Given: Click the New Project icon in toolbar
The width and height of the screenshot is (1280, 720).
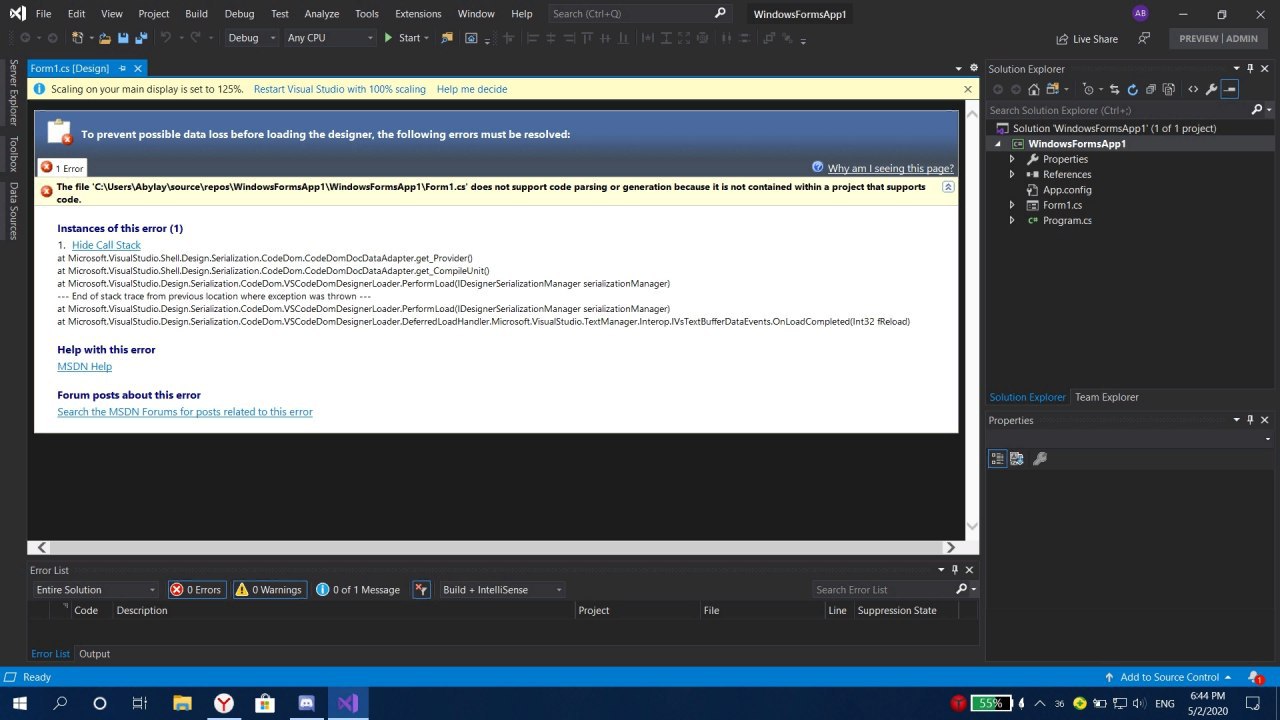Looking at the screenshot, I should click(77, 38).
